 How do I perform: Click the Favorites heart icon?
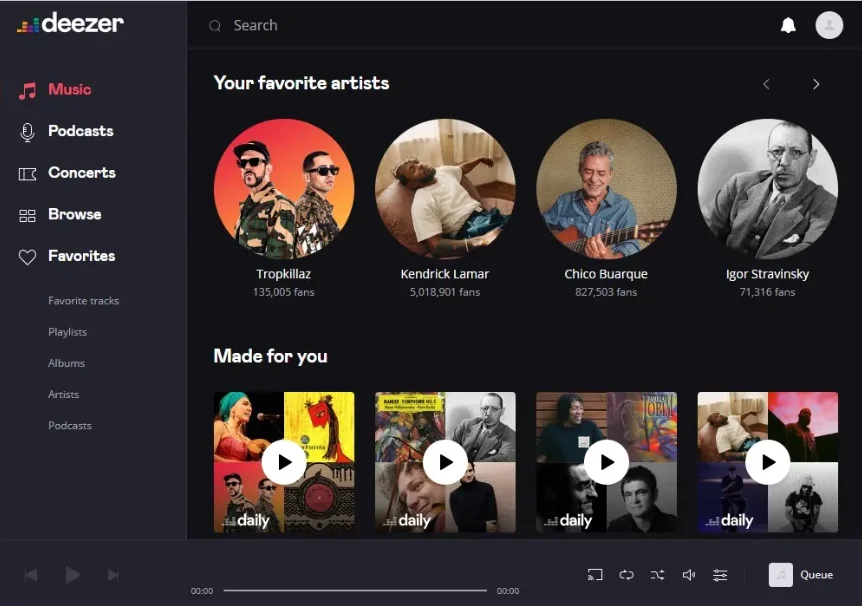(27, 257)
